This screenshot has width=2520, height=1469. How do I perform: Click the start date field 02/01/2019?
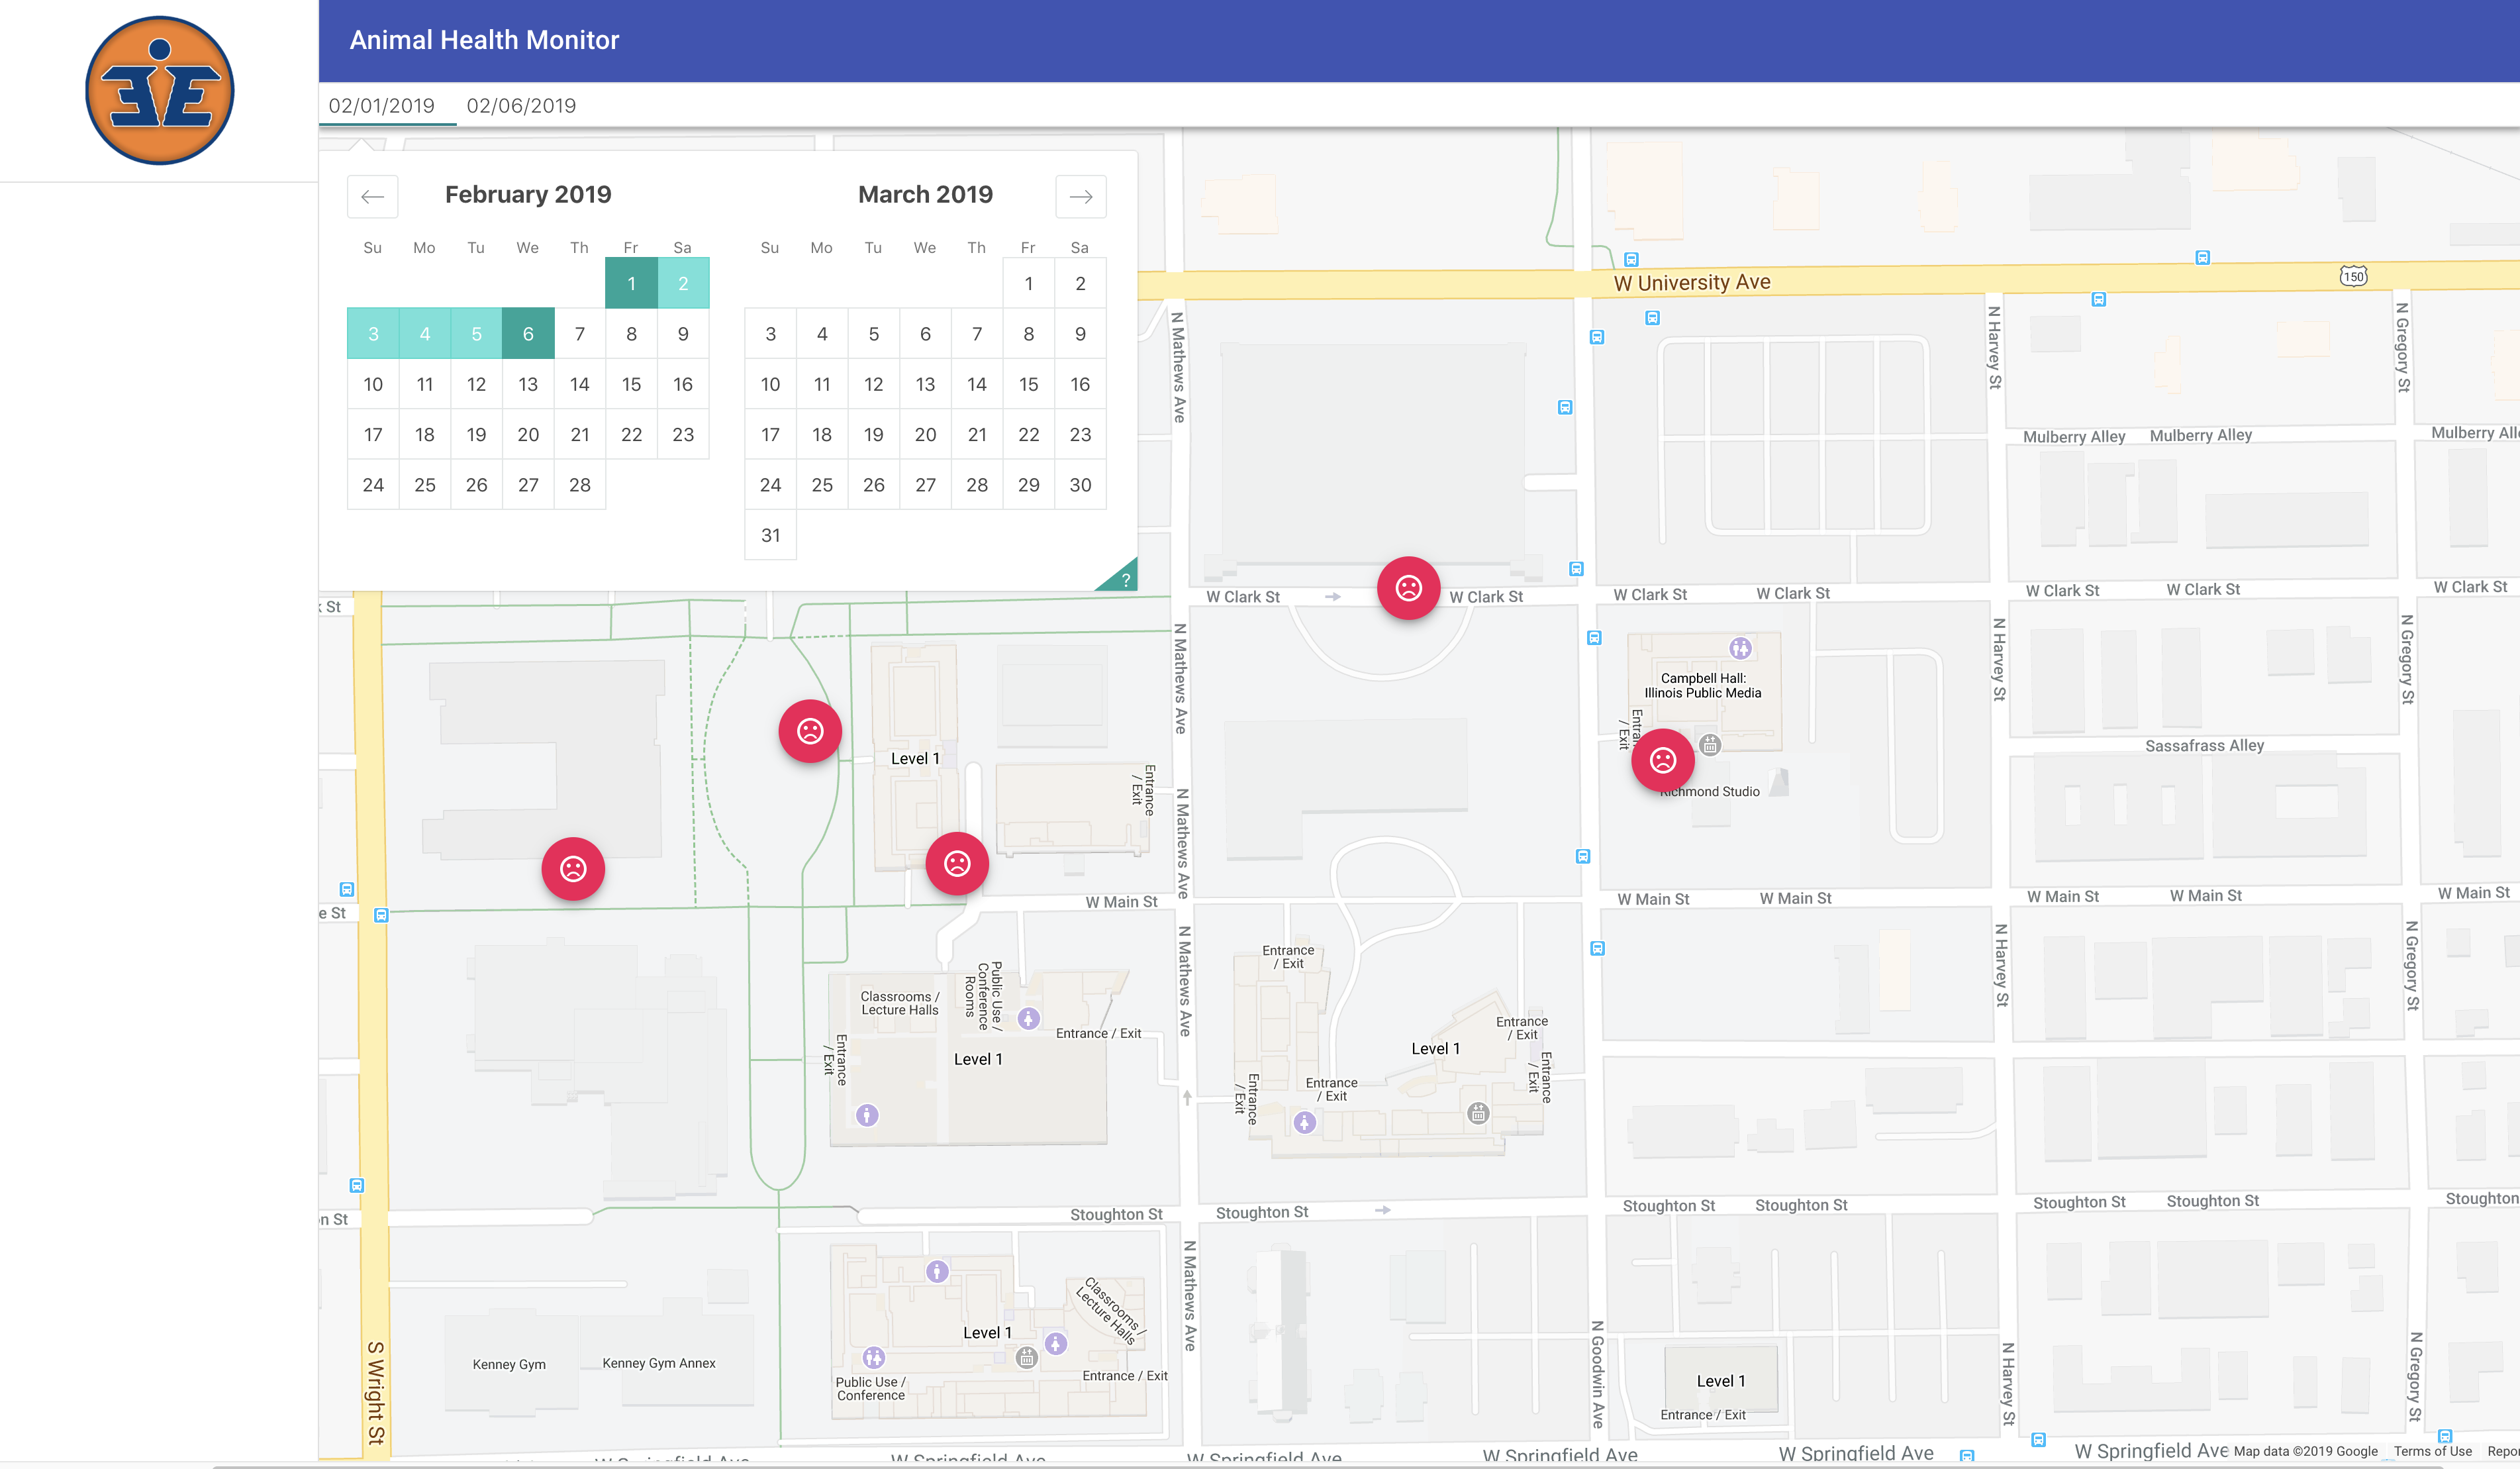pyautogui.click(x=382, y=106)
